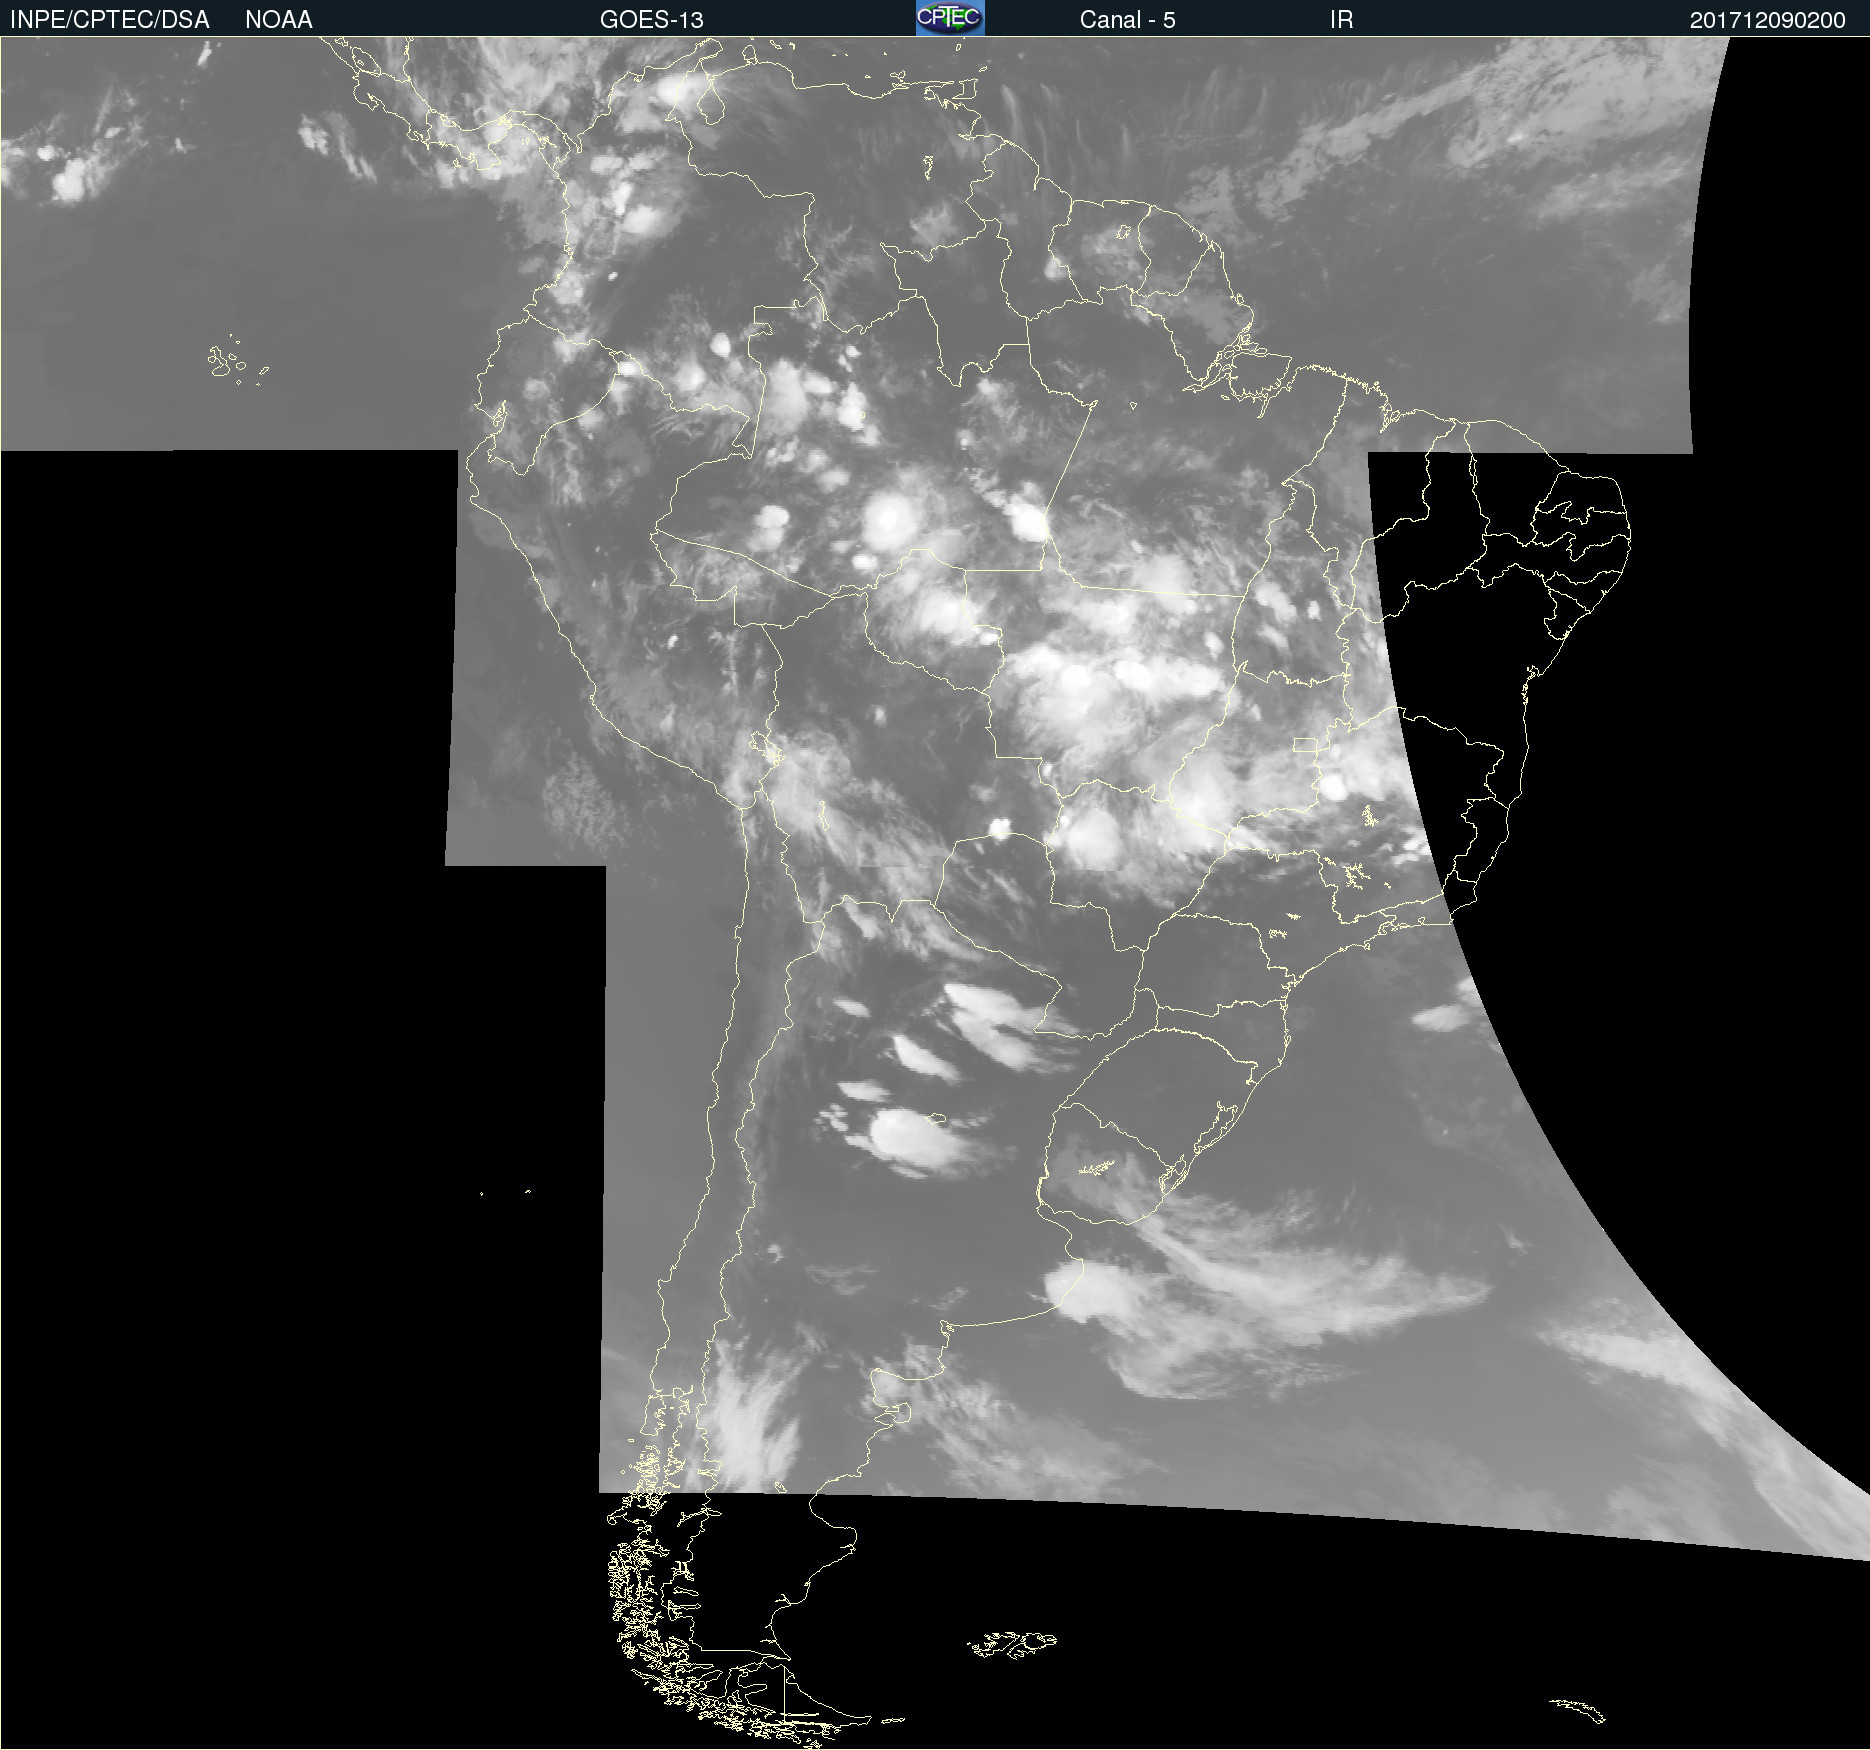Click the INPE/CPTEC/DSA header text
Image resolution: width=1870 pixels, height=1750 pixels.
click(x=110, y=20)
